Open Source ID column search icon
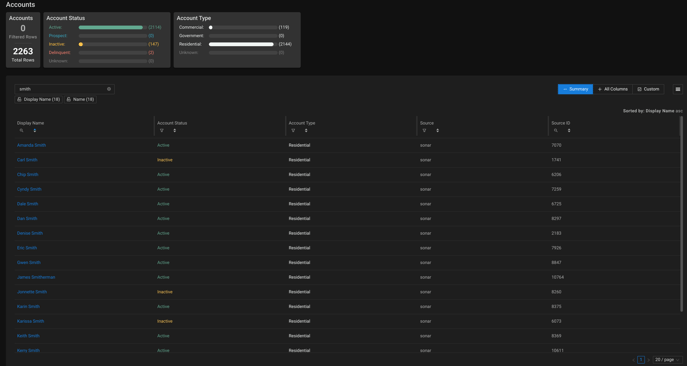Screen dimensions: 687x366 556,131
